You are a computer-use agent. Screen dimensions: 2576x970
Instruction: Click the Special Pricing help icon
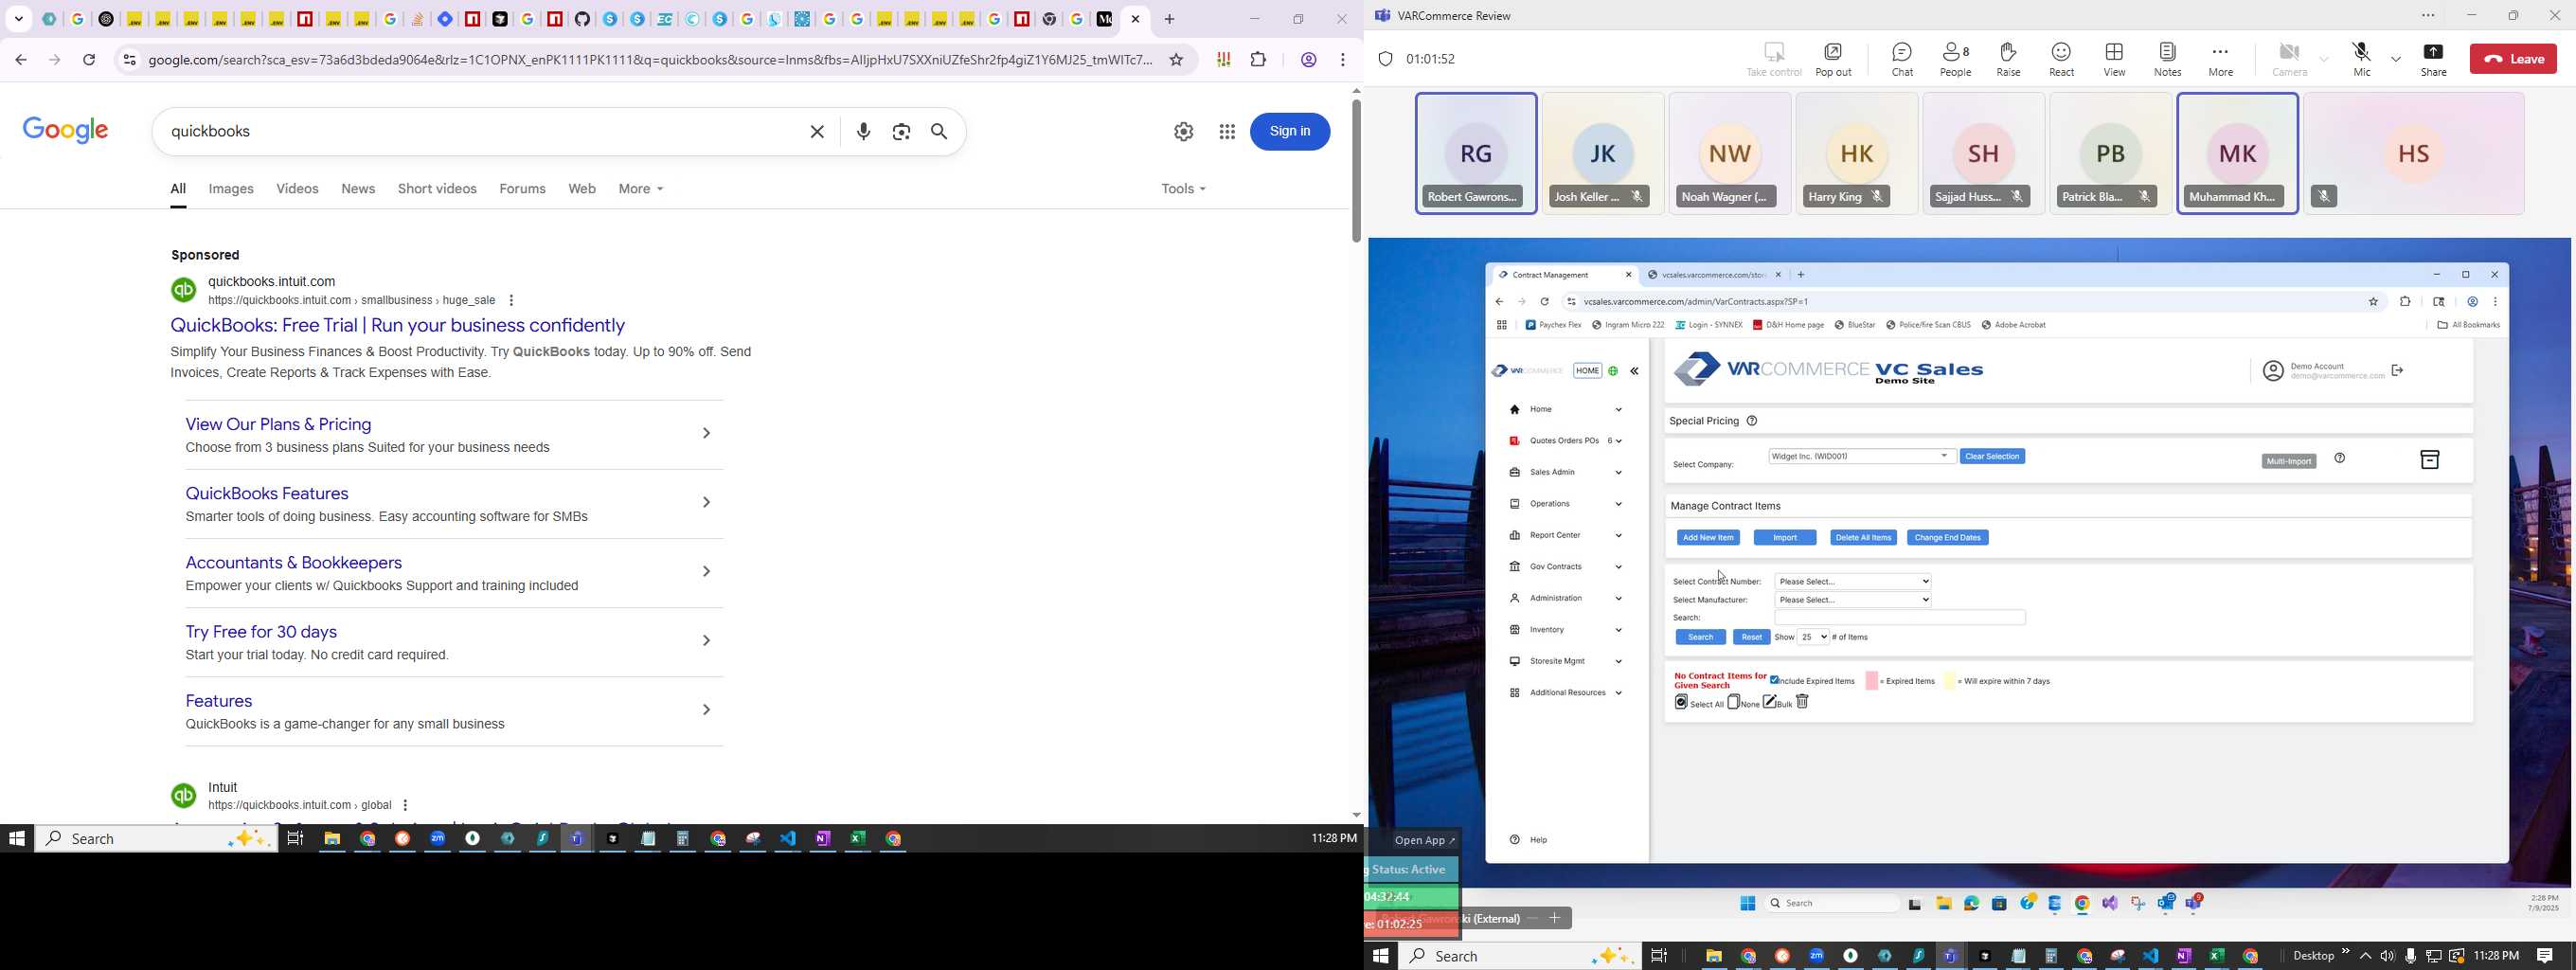(x=1752, y=421)
